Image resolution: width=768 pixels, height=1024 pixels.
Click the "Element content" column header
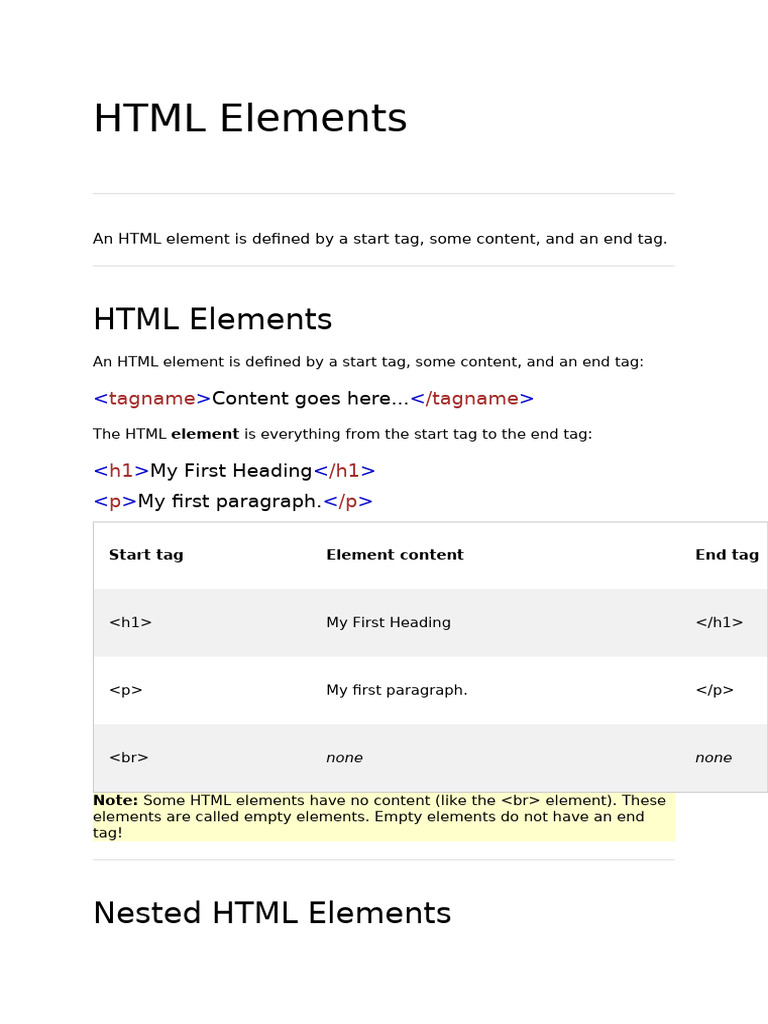pos(395,555)
